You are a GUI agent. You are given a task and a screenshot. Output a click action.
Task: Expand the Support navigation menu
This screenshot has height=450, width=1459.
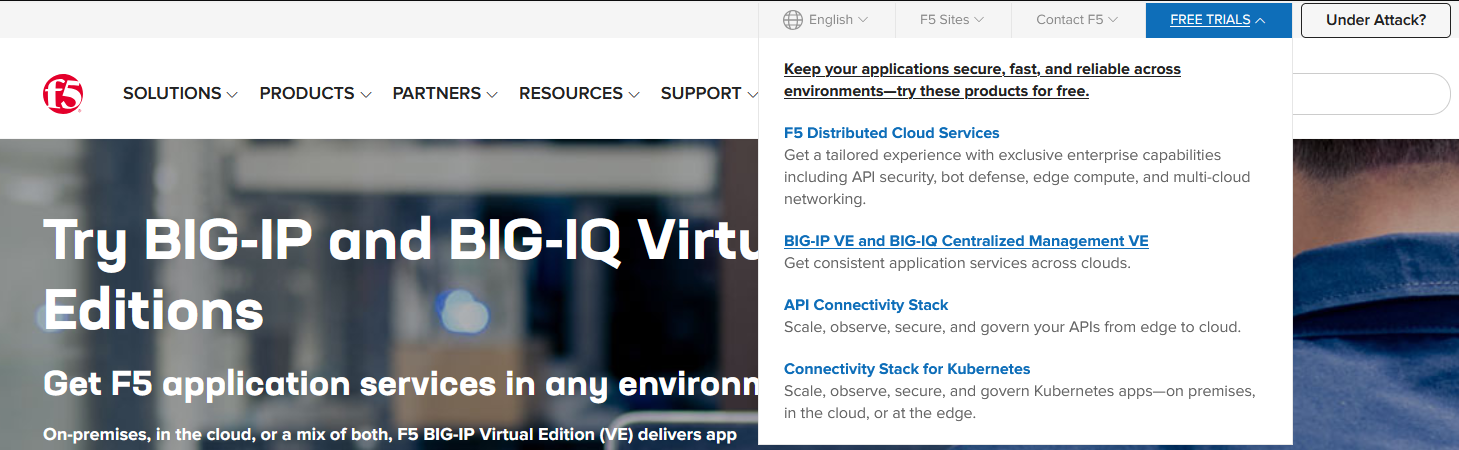pyautogui.click(x=701, y=93)
